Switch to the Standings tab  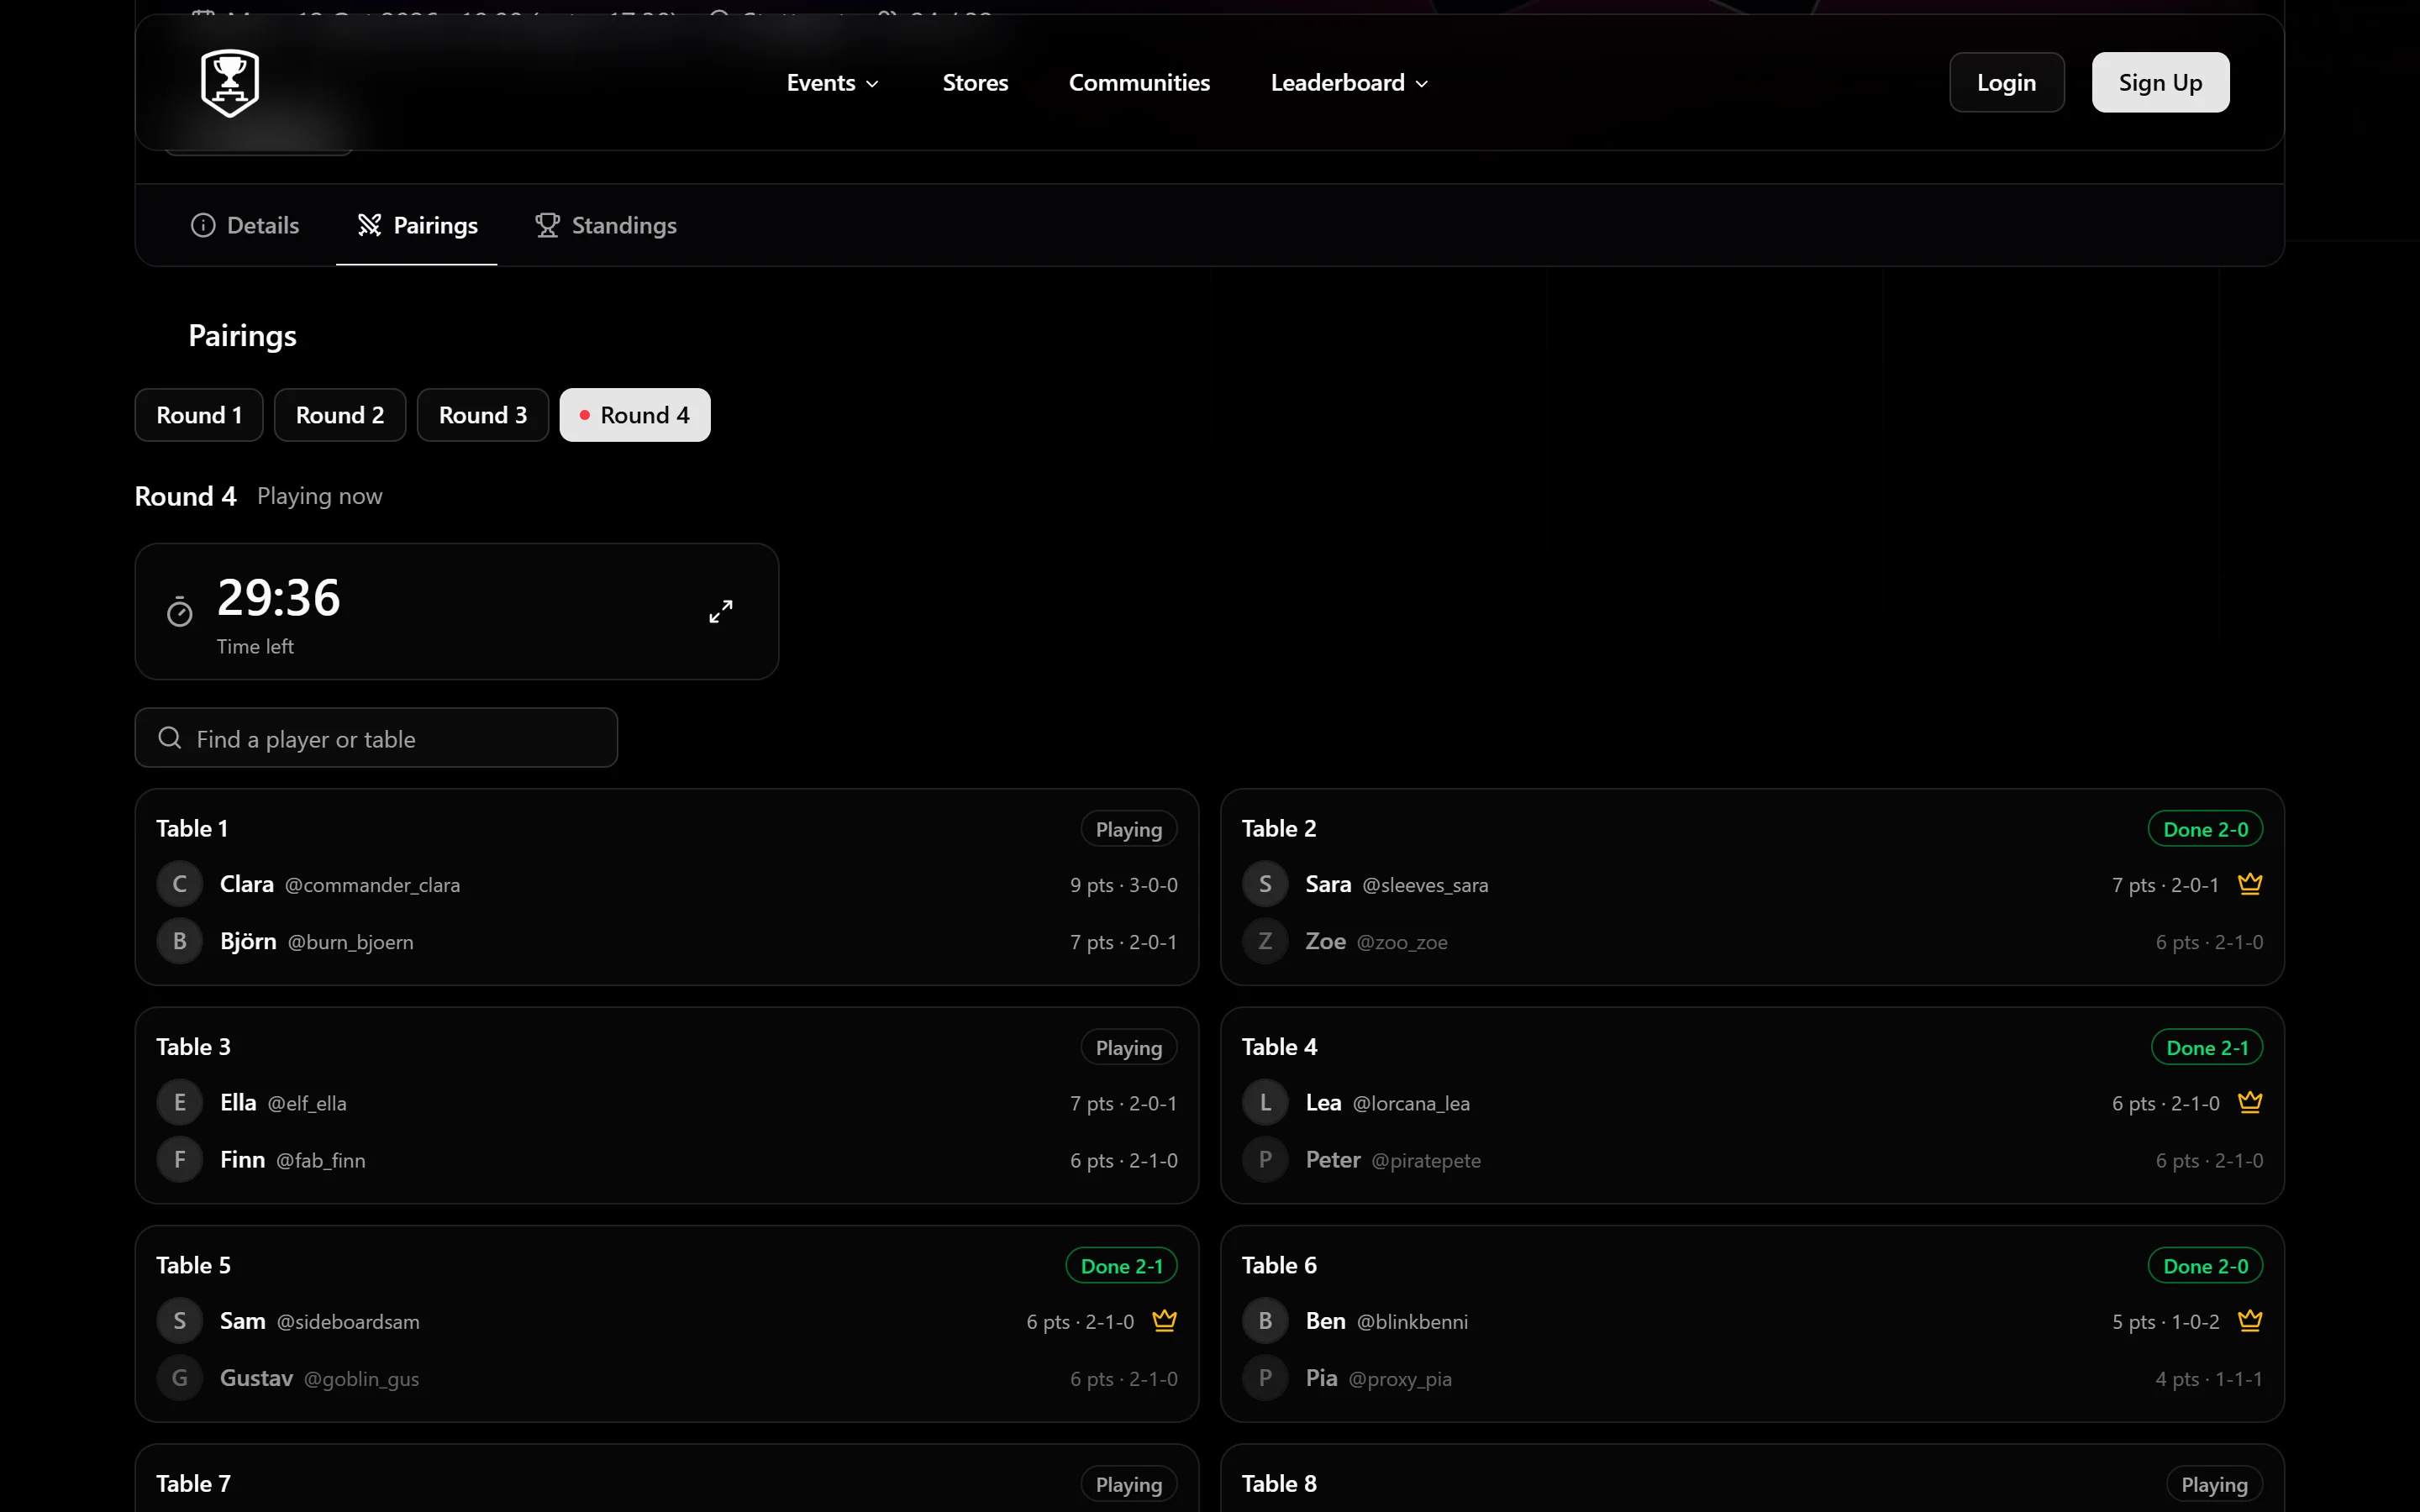tap(605, 225)
